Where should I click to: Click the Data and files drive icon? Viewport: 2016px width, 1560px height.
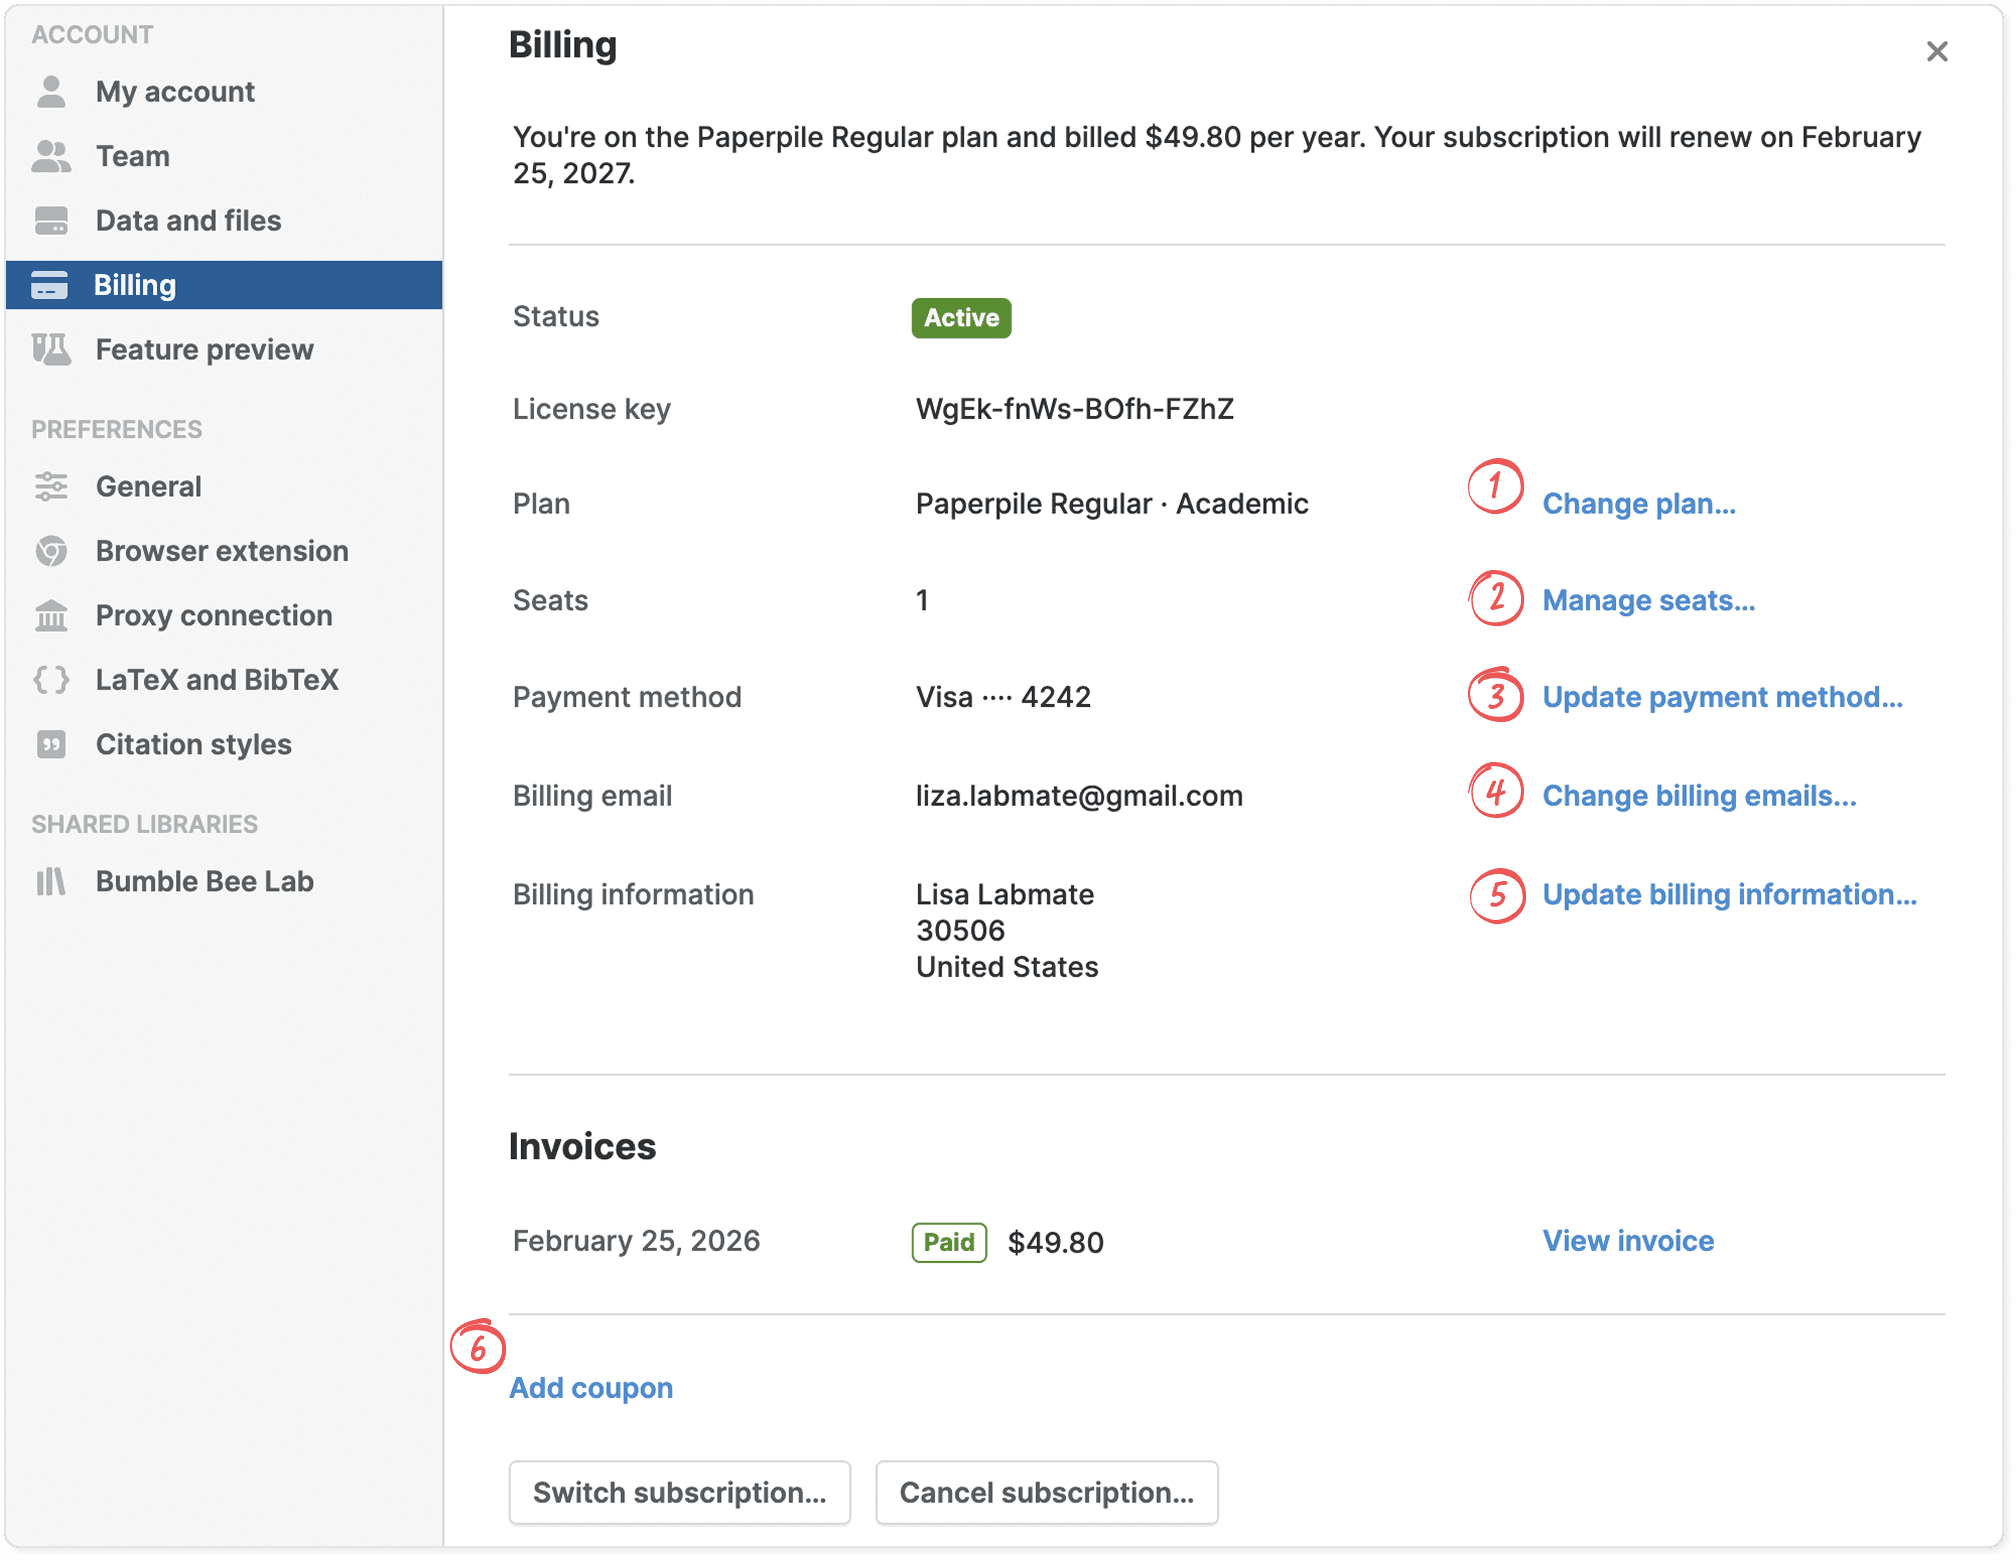tap(51, 221)
